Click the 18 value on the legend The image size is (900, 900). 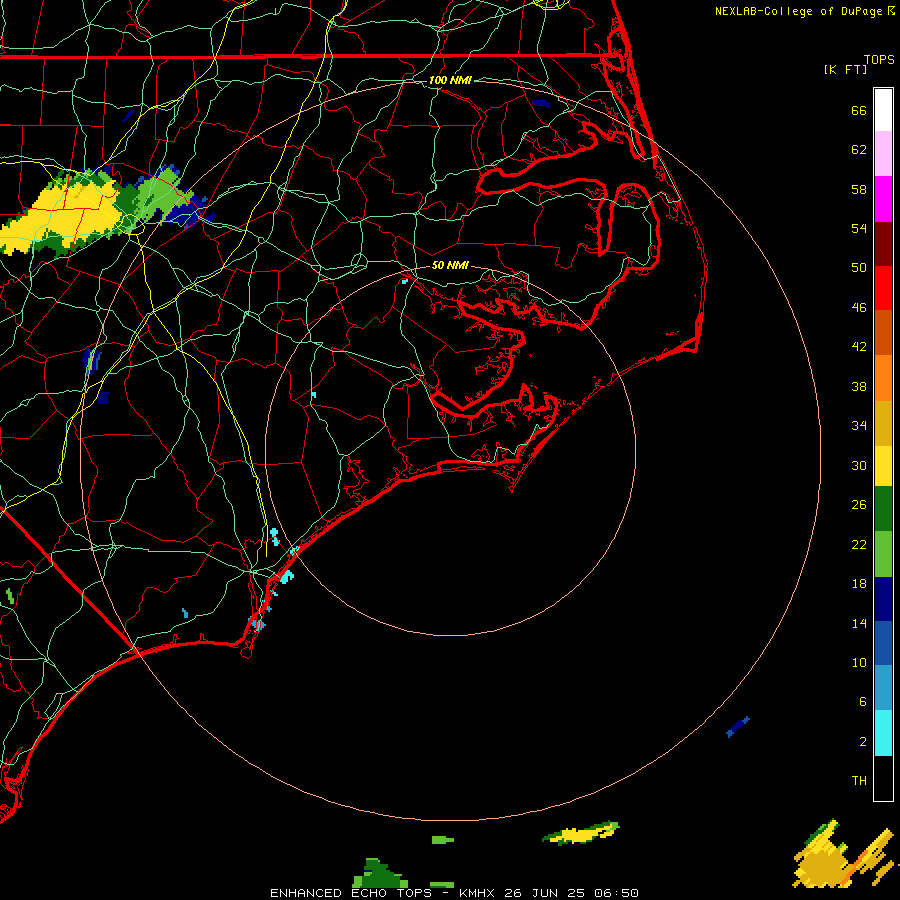pyautogui.click(x=859, y=584)
